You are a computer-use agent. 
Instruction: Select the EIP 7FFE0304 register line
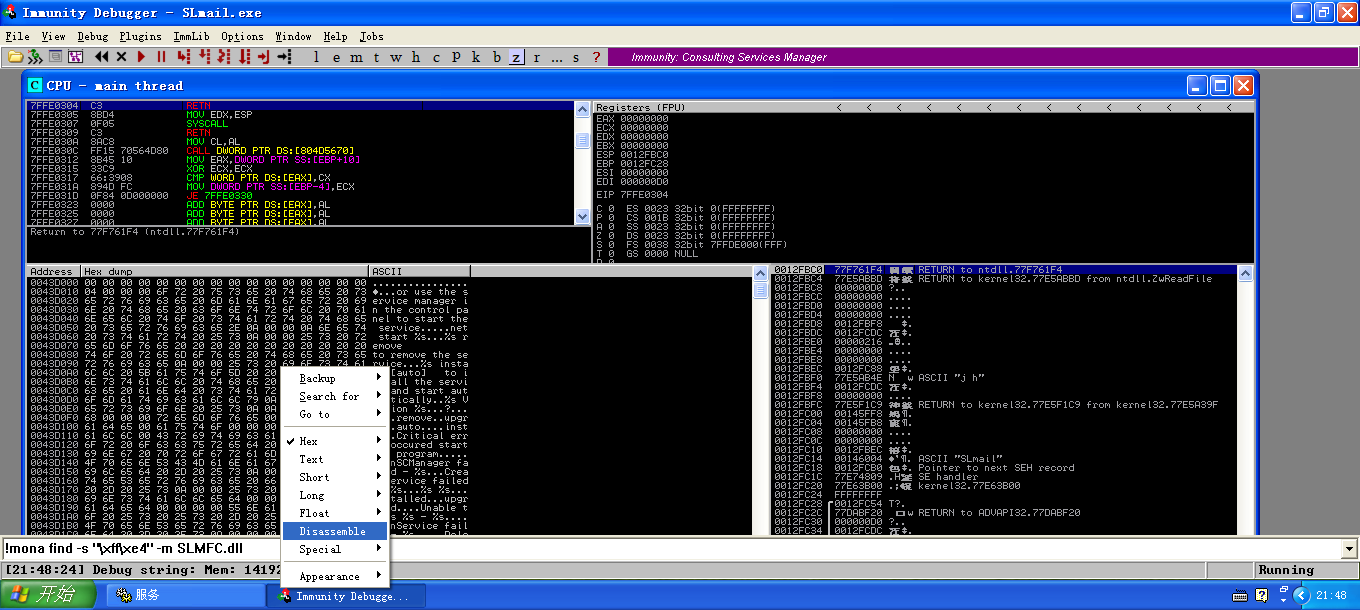click(635, 194)
